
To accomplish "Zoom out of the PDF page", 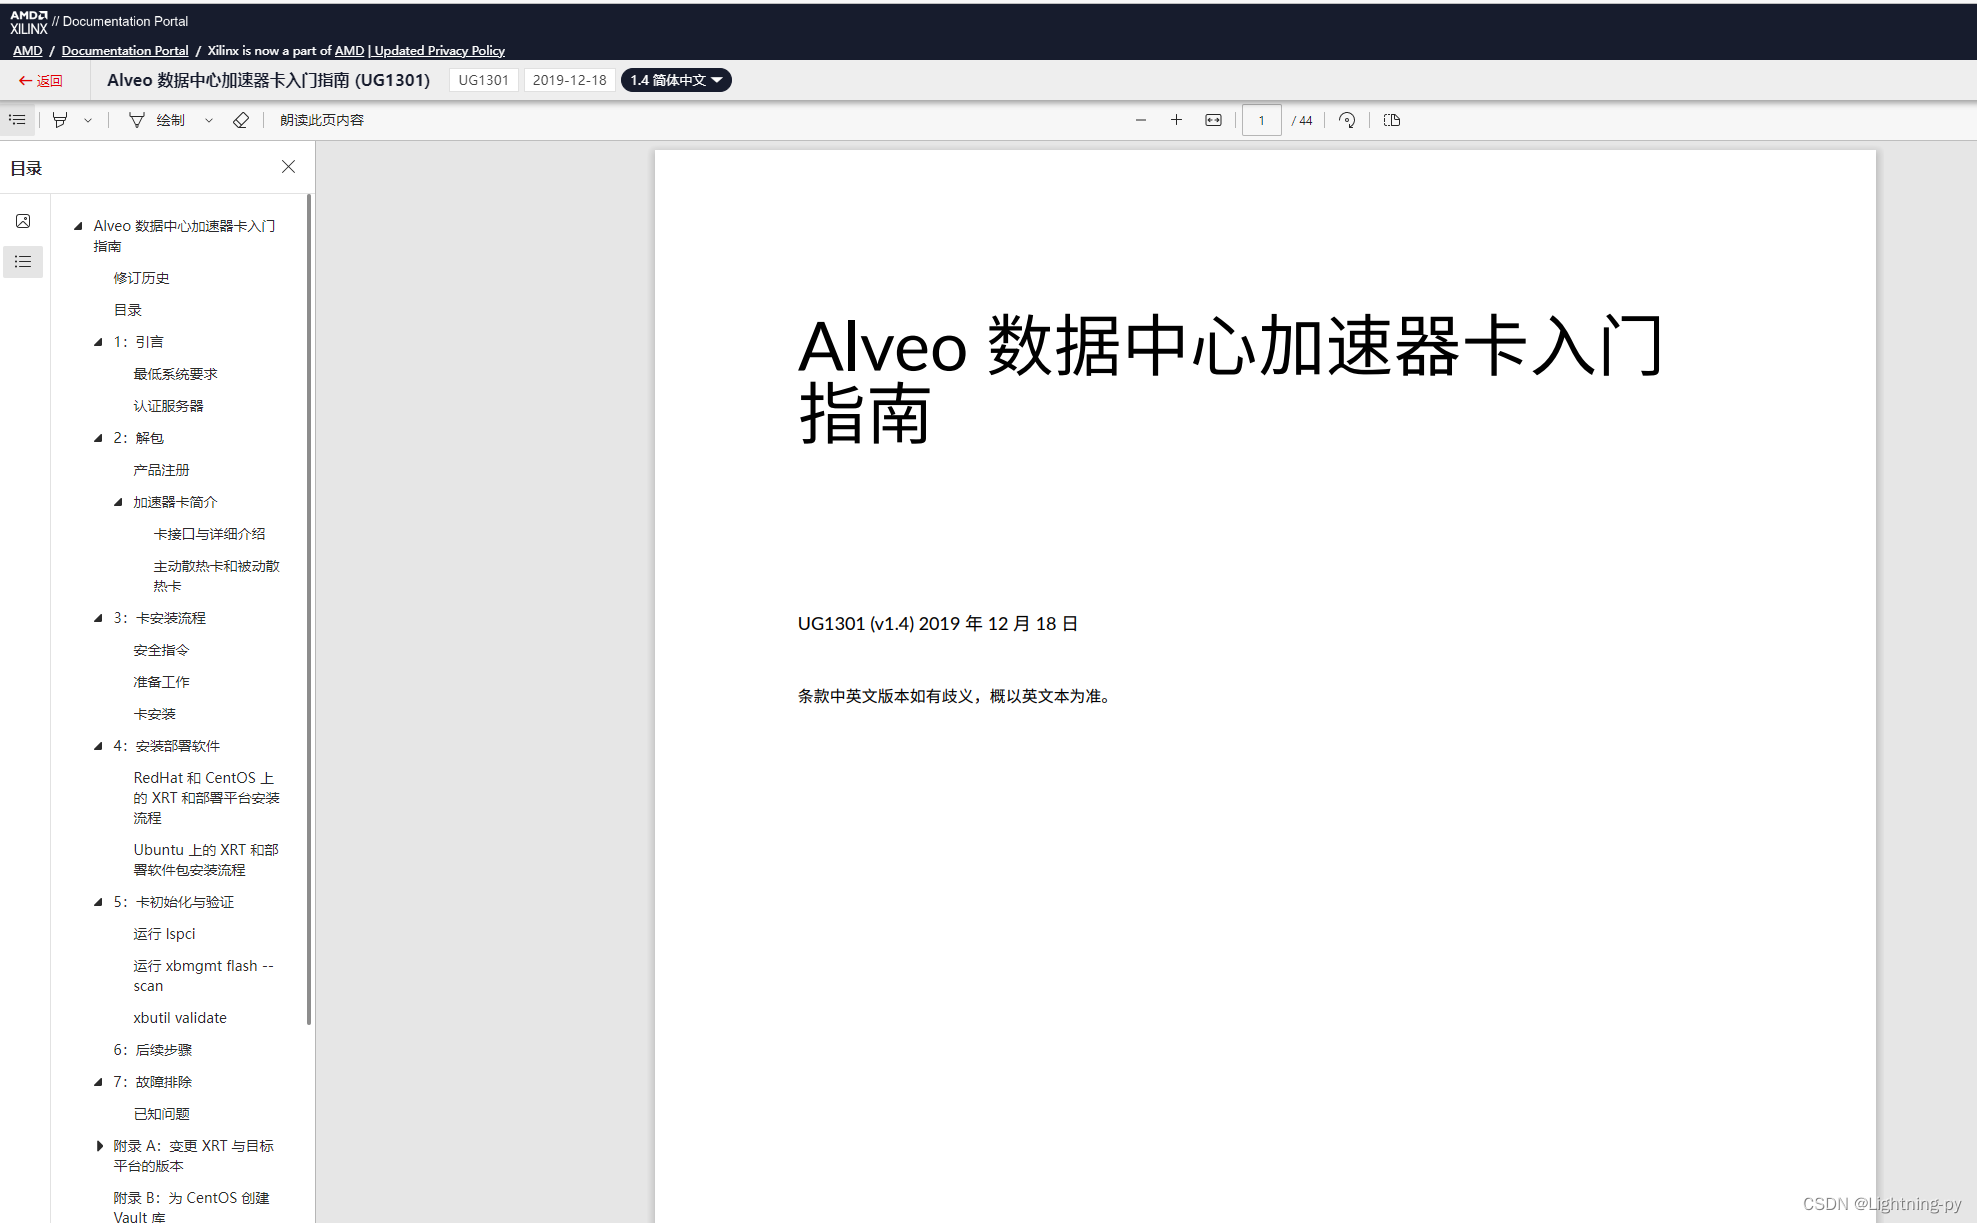I will [1141, 119].
